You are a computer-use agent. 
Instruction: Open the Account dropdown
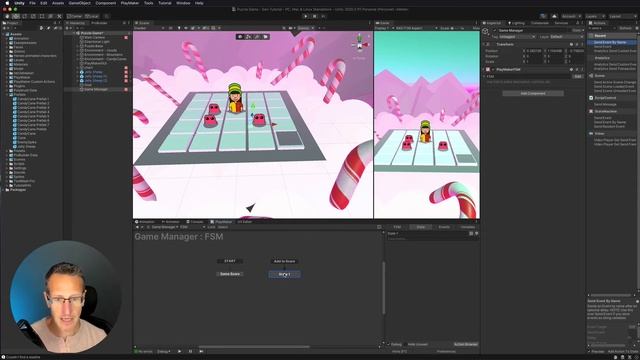[571, 16]
